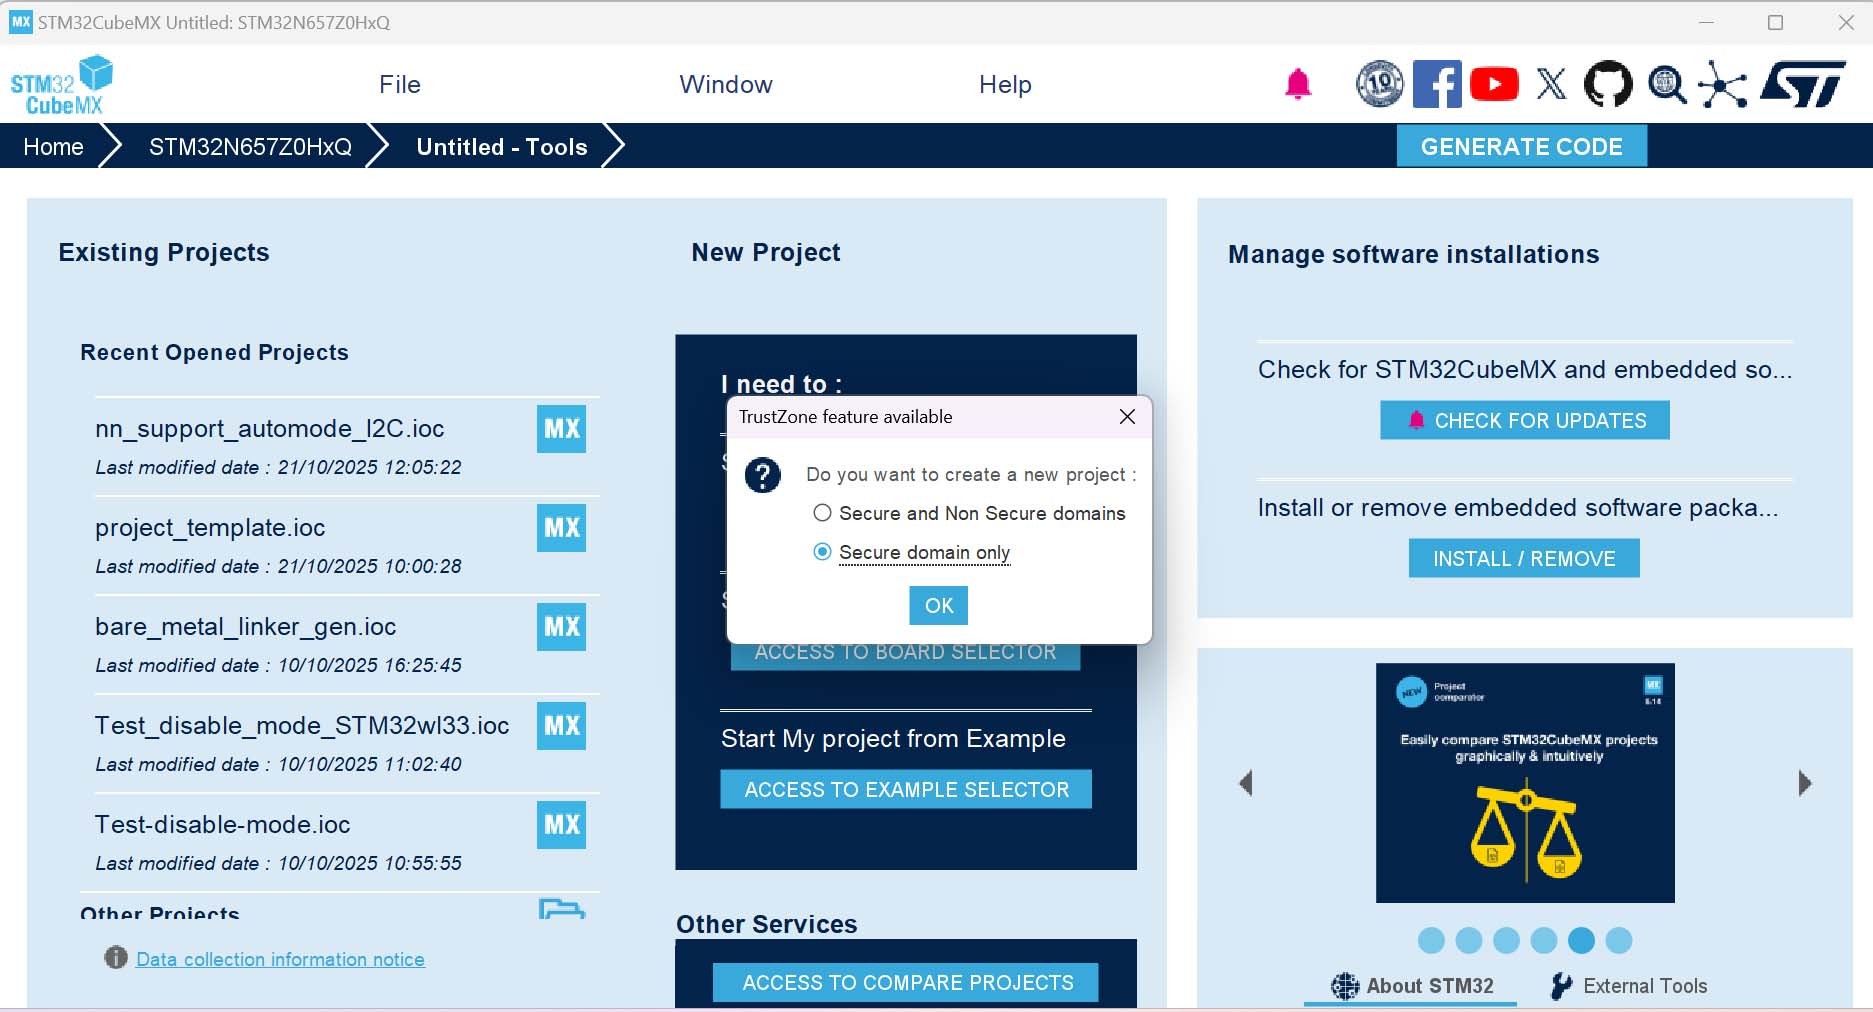Click MX icon for project_template.ioc

[561, 528]
